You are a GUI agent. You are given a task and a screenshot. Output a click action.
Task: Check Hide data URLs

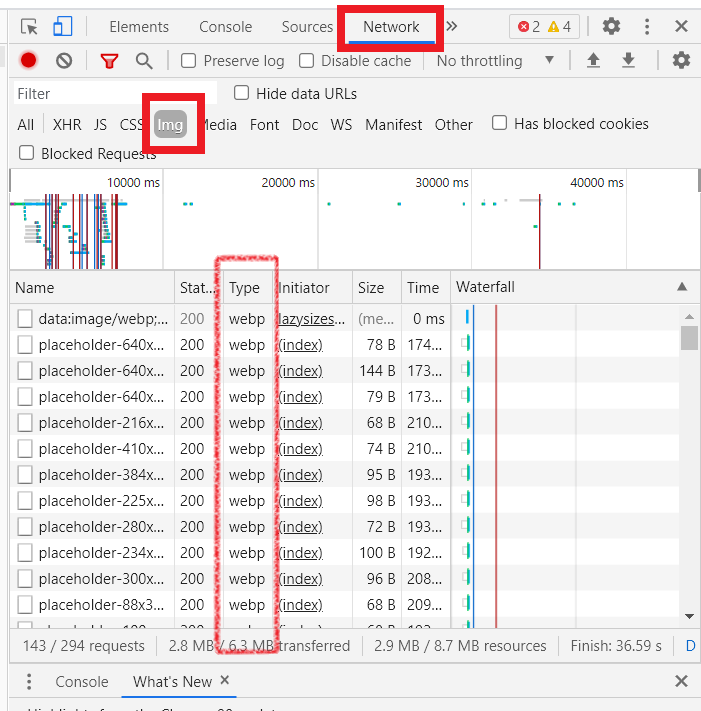tap(241, 93)
